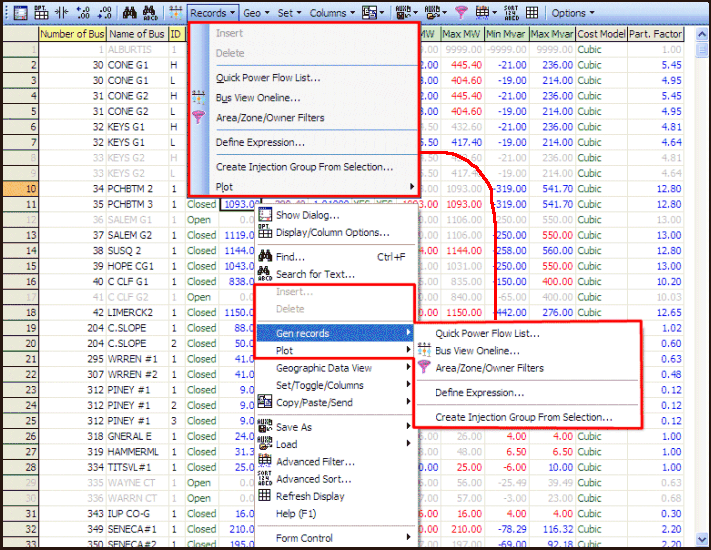Expand the Geographic Data View submenu
Image resolution: width=711 pixels, height=550 pixels.
323,368
